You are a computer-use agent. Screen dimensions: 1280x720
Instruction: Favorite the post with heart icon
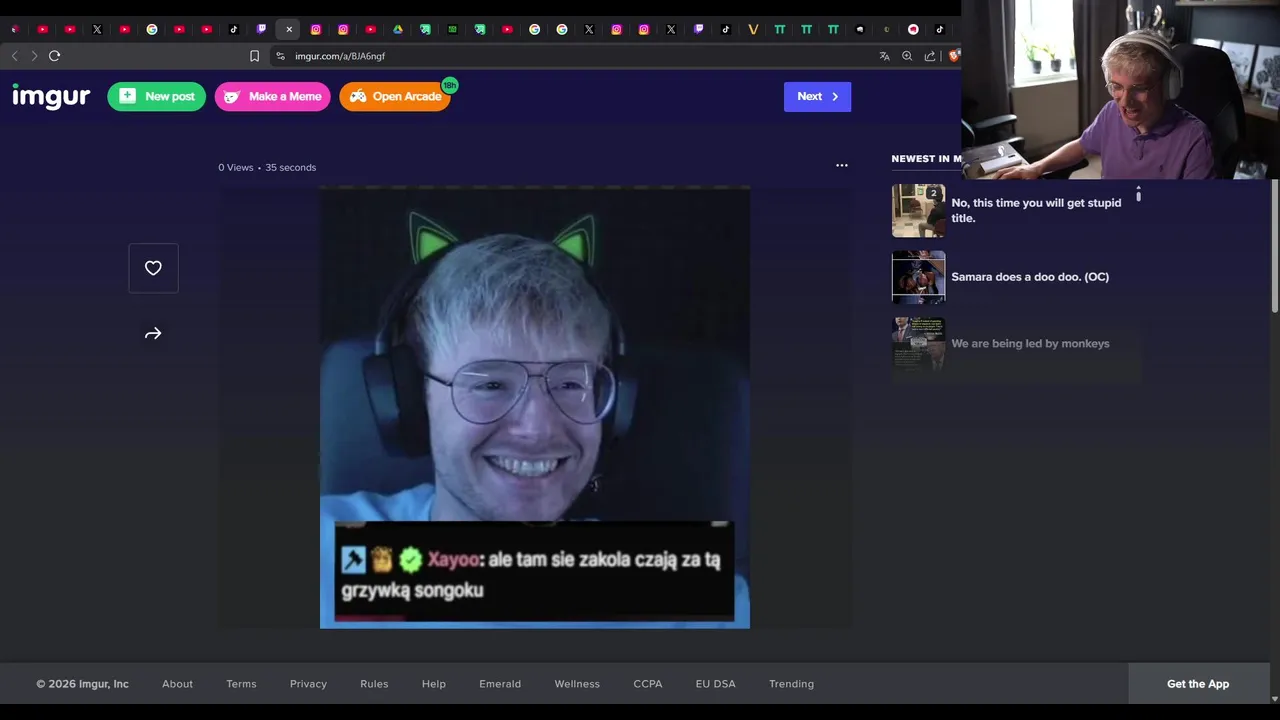(x=153, y=268)
